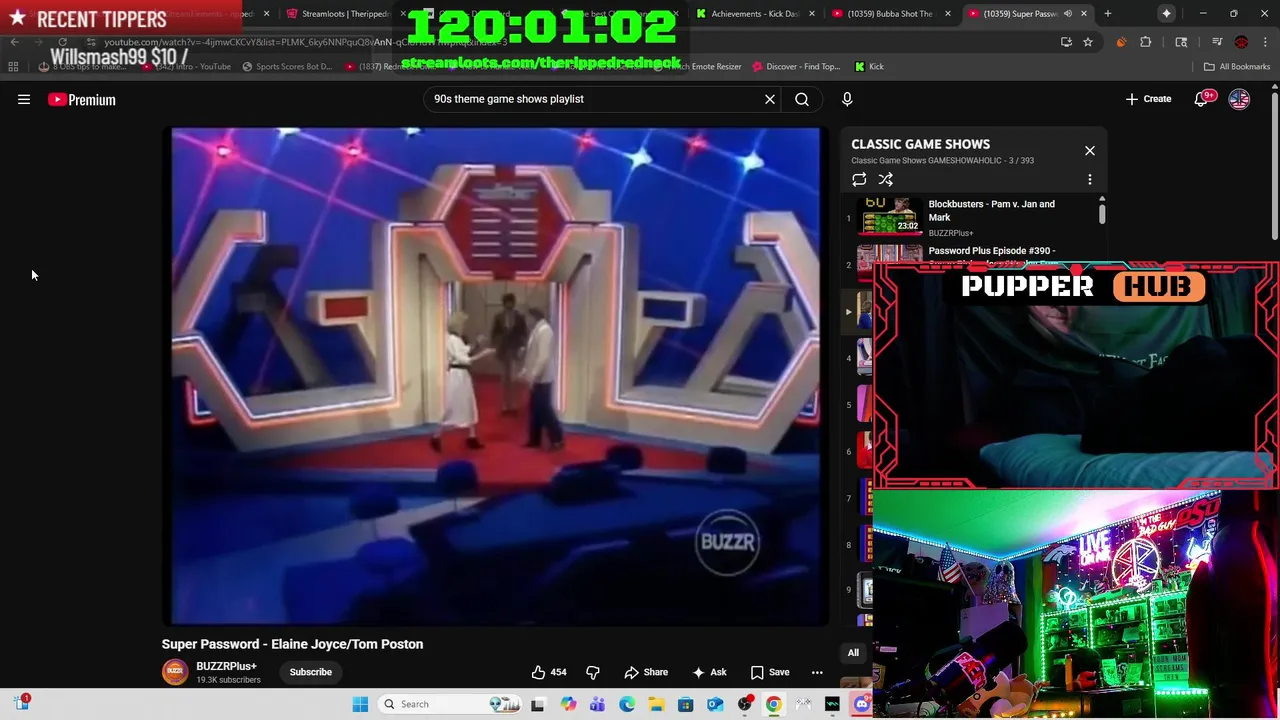1280x720 pixels.
Task: Open Discord from taskbar
Action: click(862, 704)
